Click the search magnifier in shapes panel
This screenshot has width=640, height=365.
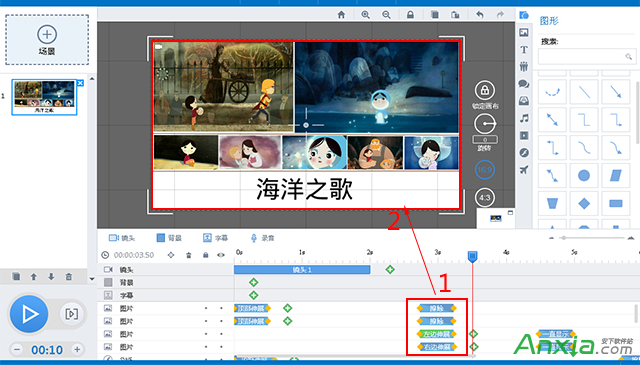pyautogui.click(x=629, y=57)
